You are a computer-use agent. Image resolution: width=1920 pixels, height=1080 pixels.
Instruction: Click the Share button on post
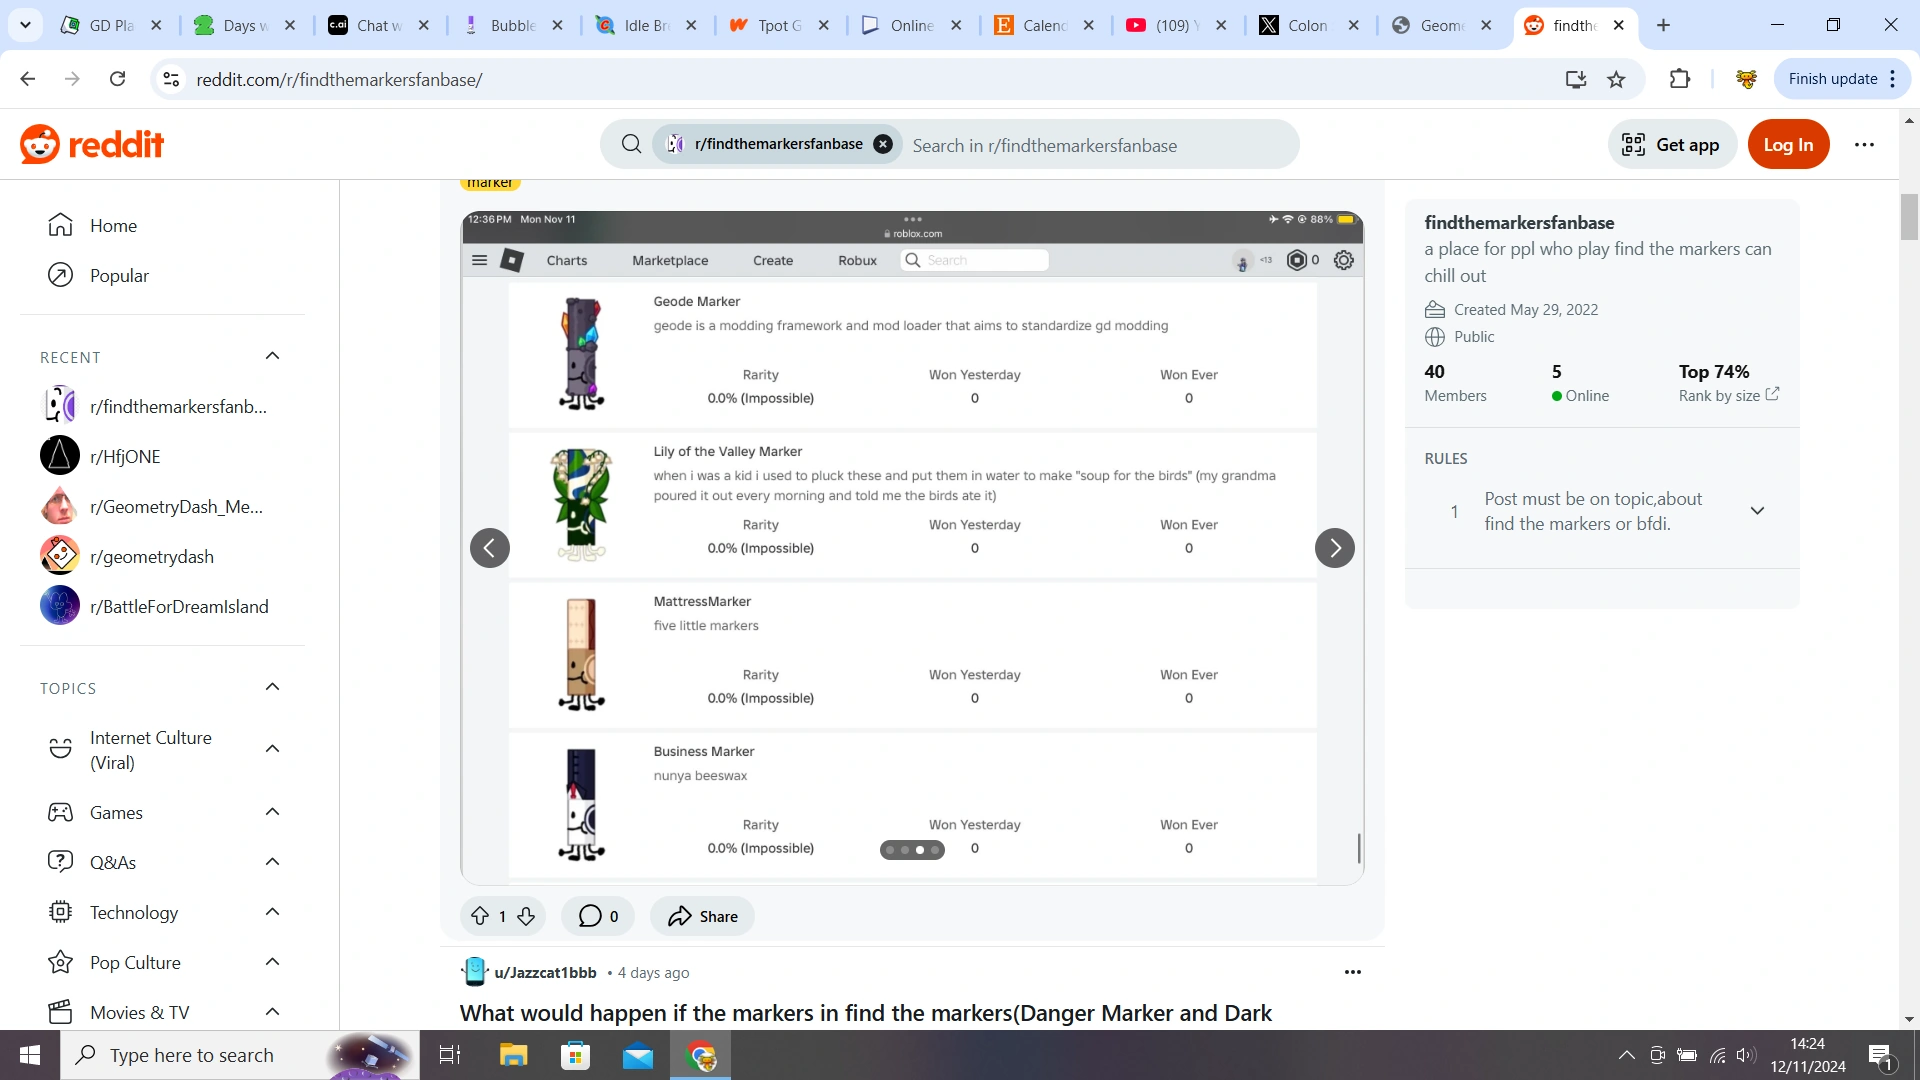tap(703, 916)
